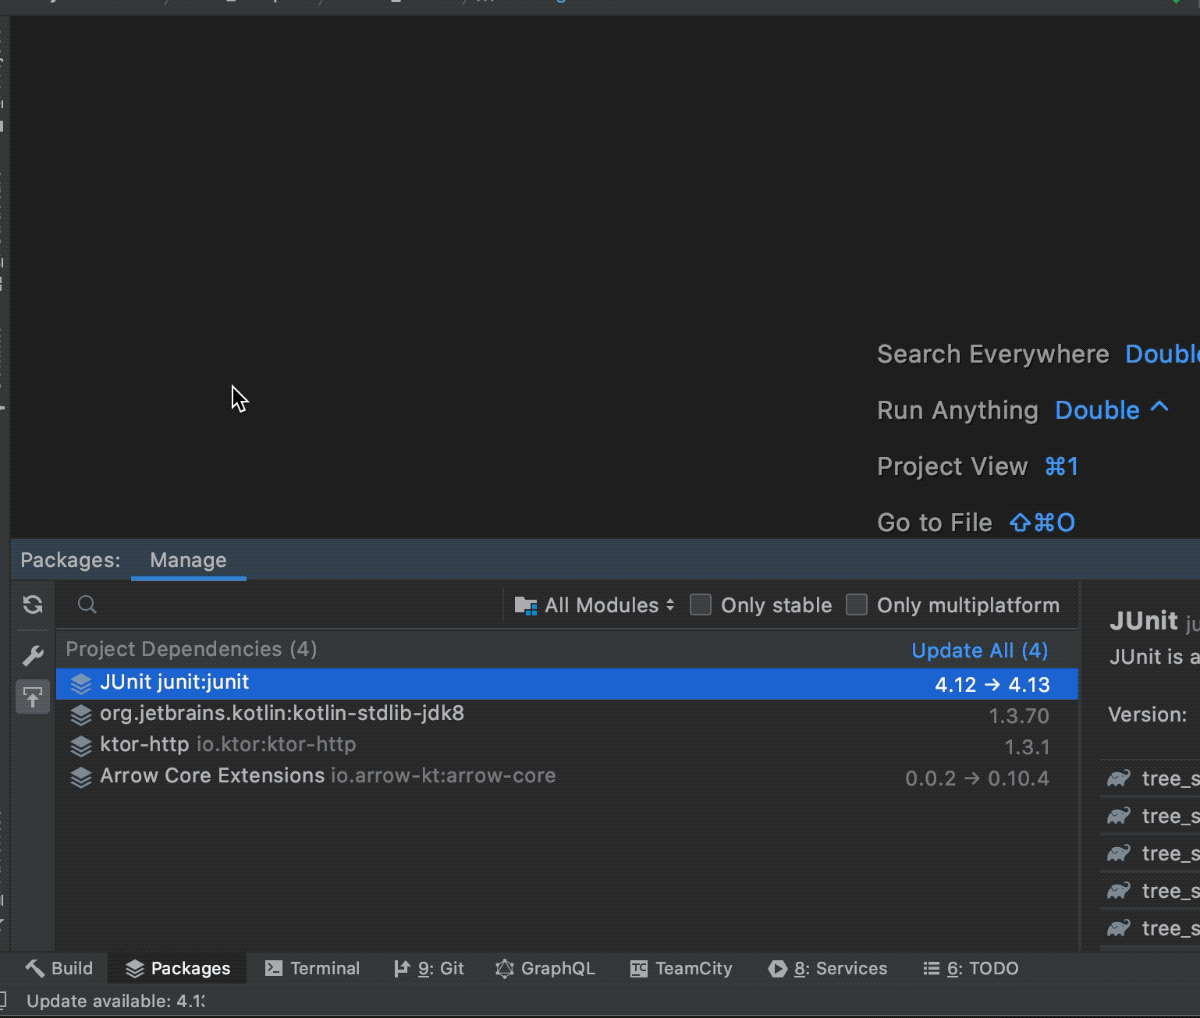Screen dimensions: 1200x1018
Task: Select org.jetbrains.kotlin:kotlin-stdlib-jdk8 row
Action: [x=567, y=715]
